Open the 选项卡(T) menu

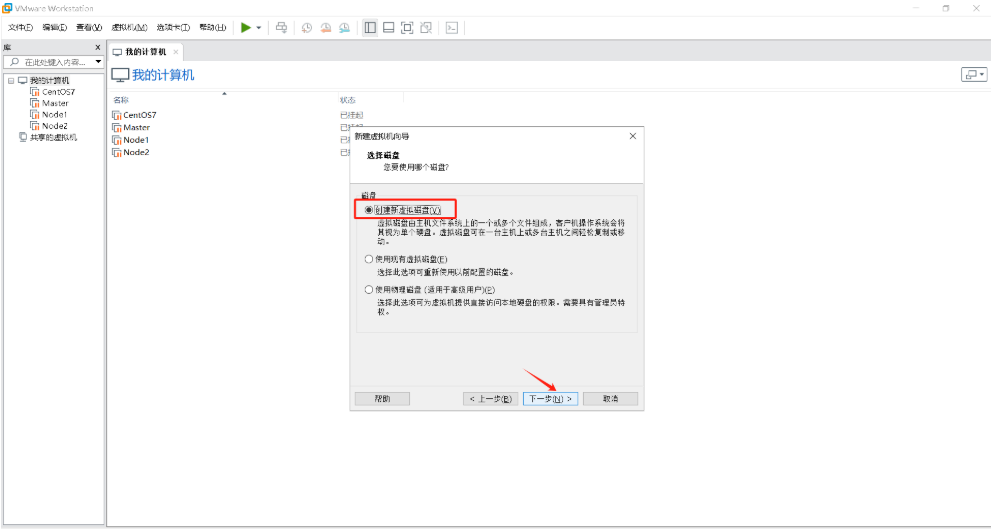(173, 28)
